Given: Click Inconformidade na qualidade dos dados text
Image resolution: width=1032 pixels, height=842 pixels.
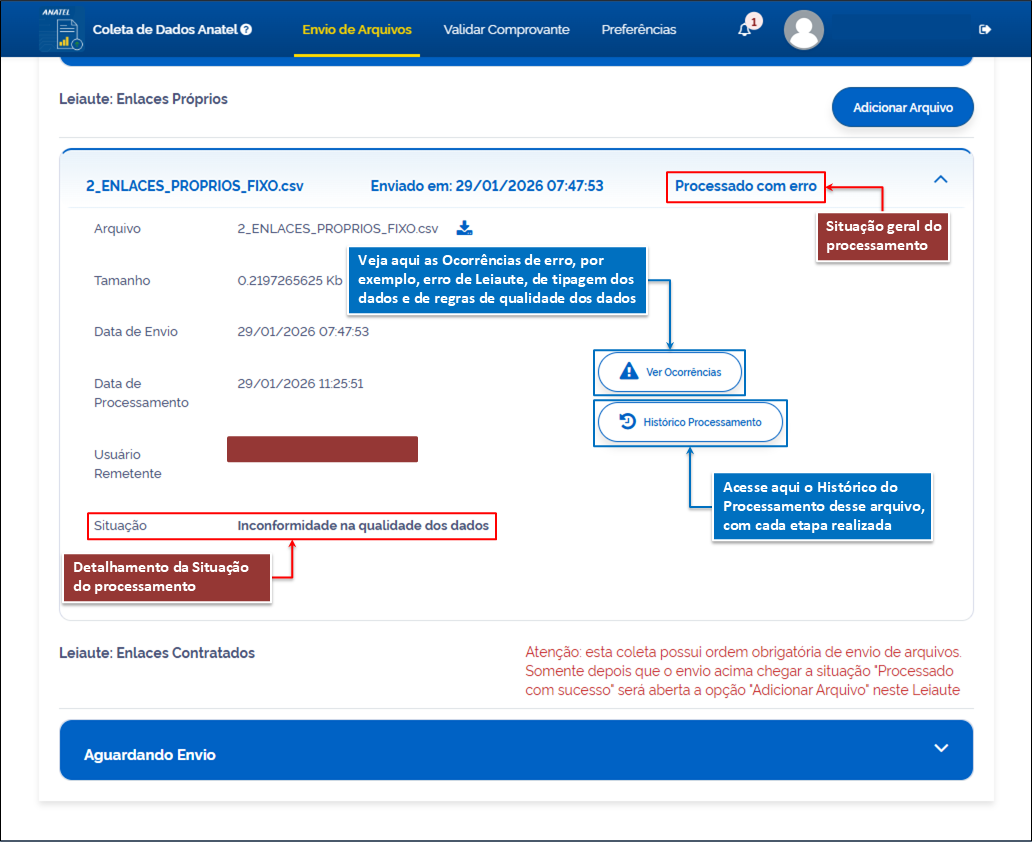Looking at the screenshot, I should (x=363, y=525).
